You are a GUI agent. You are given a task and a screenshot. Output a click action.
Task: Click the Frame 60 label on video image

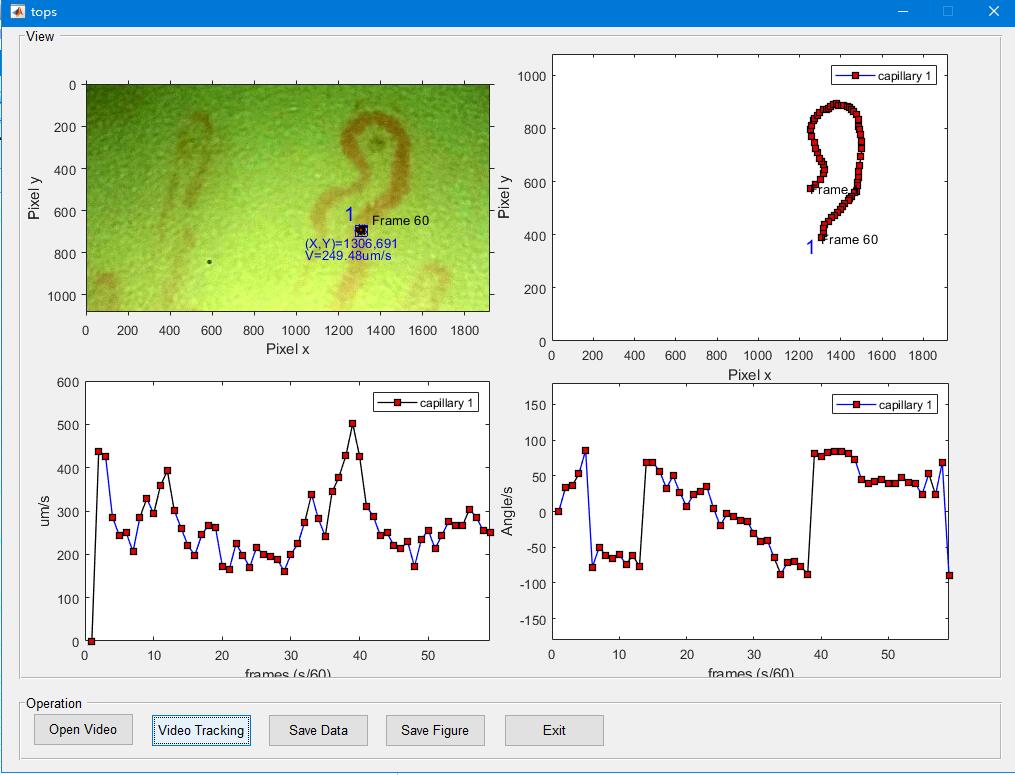400,220
